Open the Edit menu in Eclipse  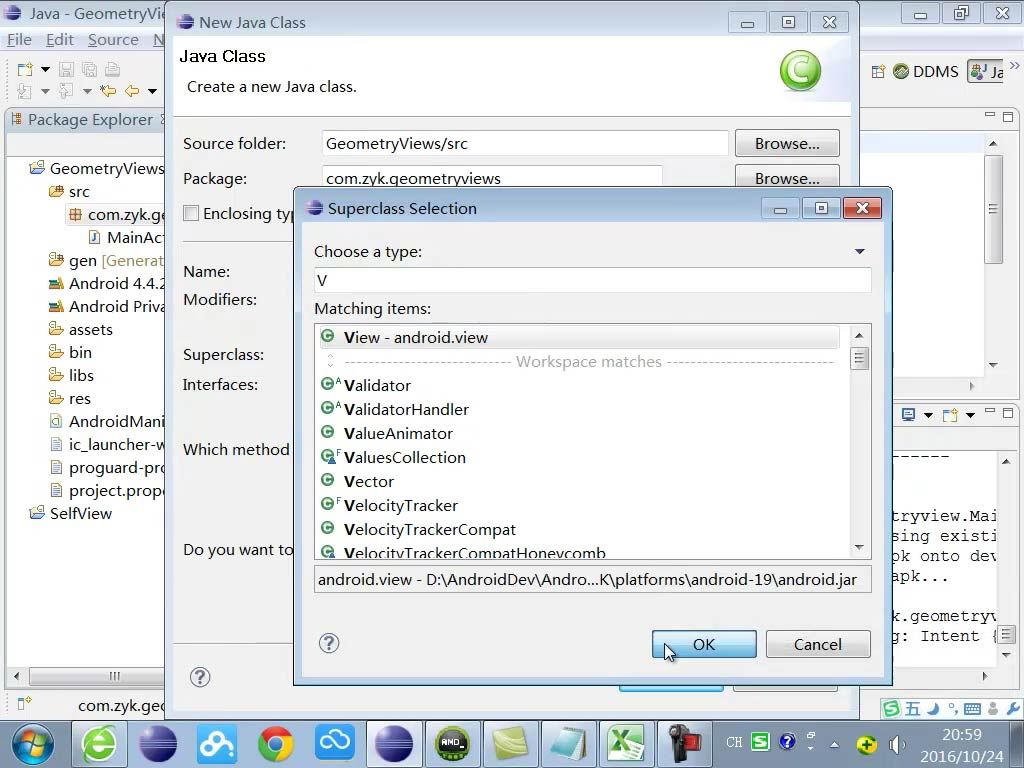click(59, 40)
